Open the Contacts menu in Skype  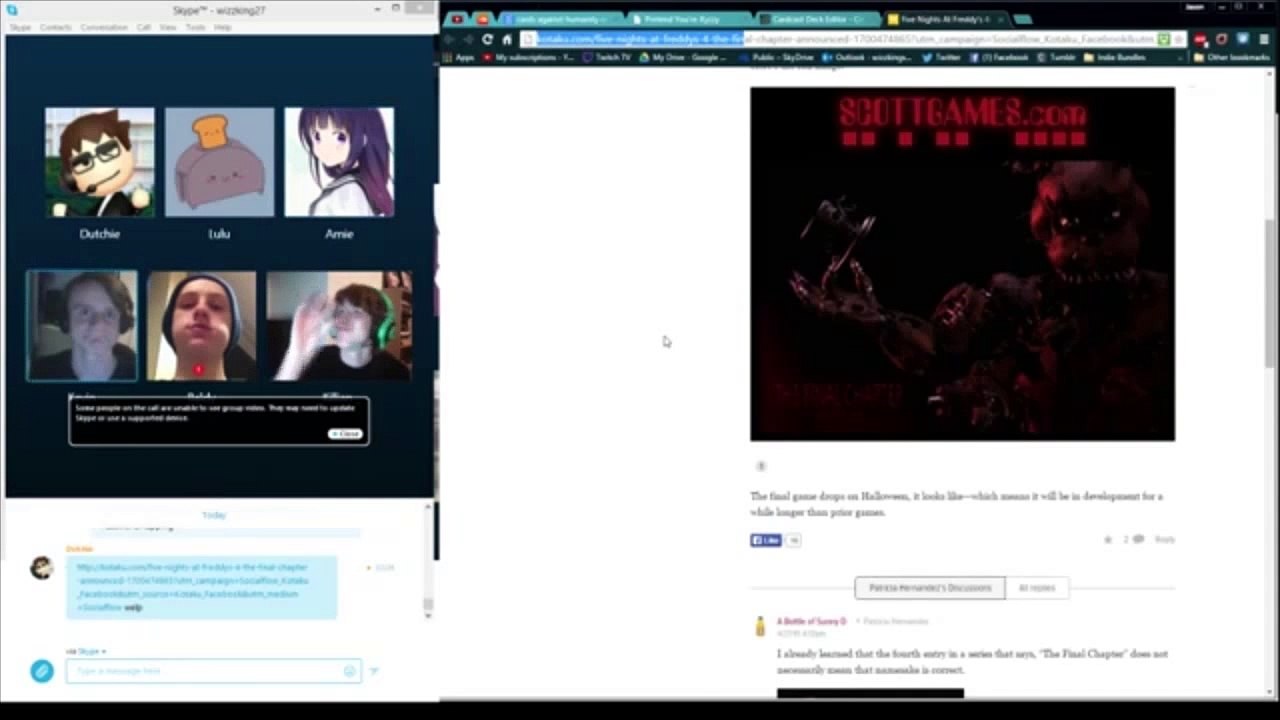tap(55, 27)
